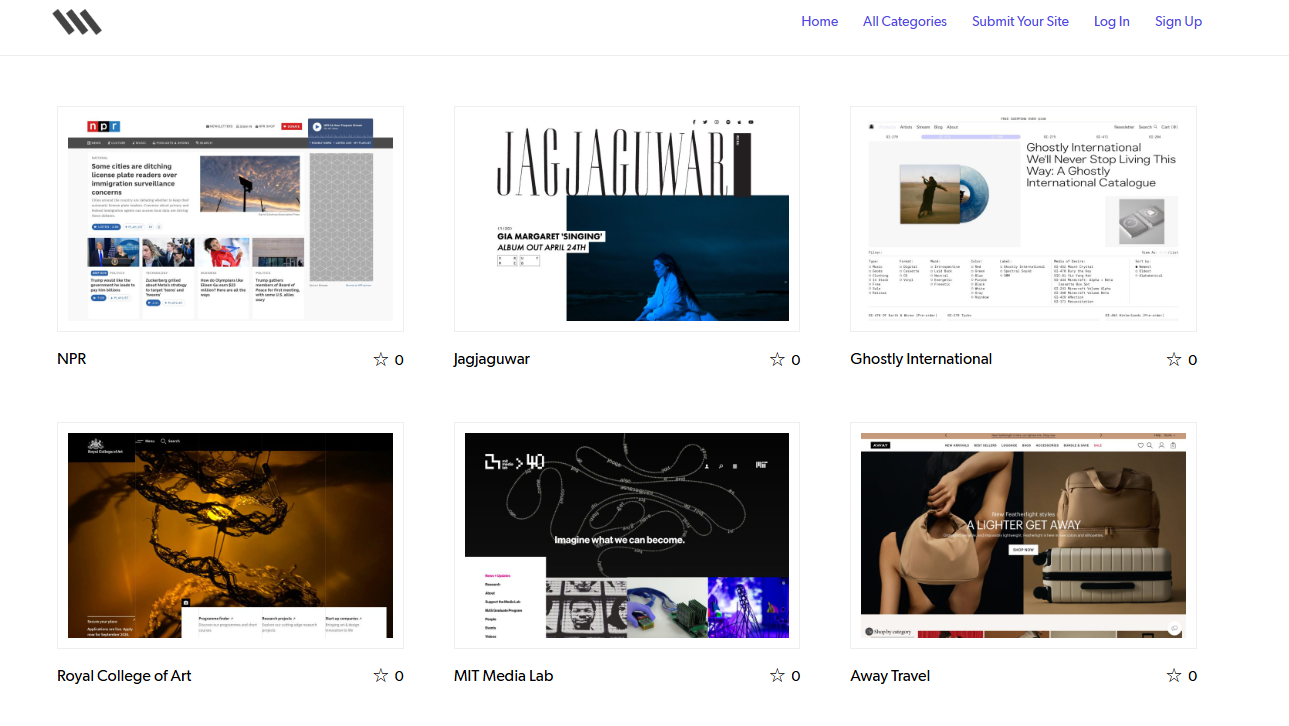Open Royal College of Art preview image

coord(230,535)
